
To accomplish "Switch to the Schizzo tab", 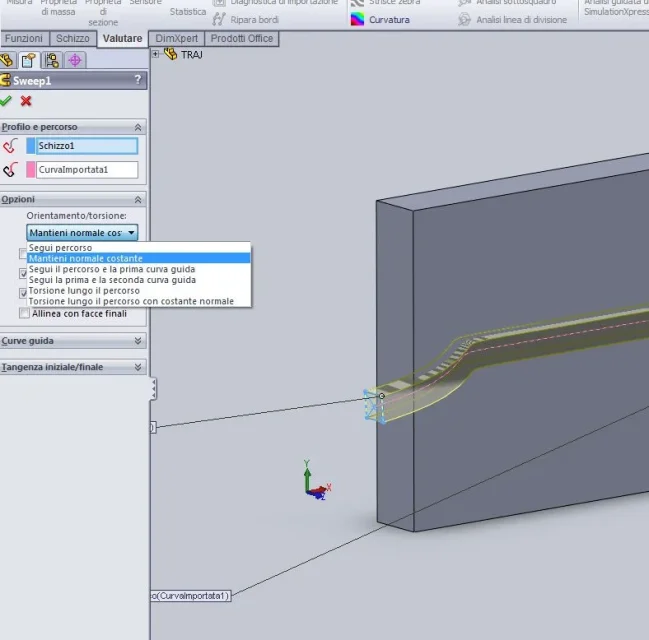I will pos(73,38).
